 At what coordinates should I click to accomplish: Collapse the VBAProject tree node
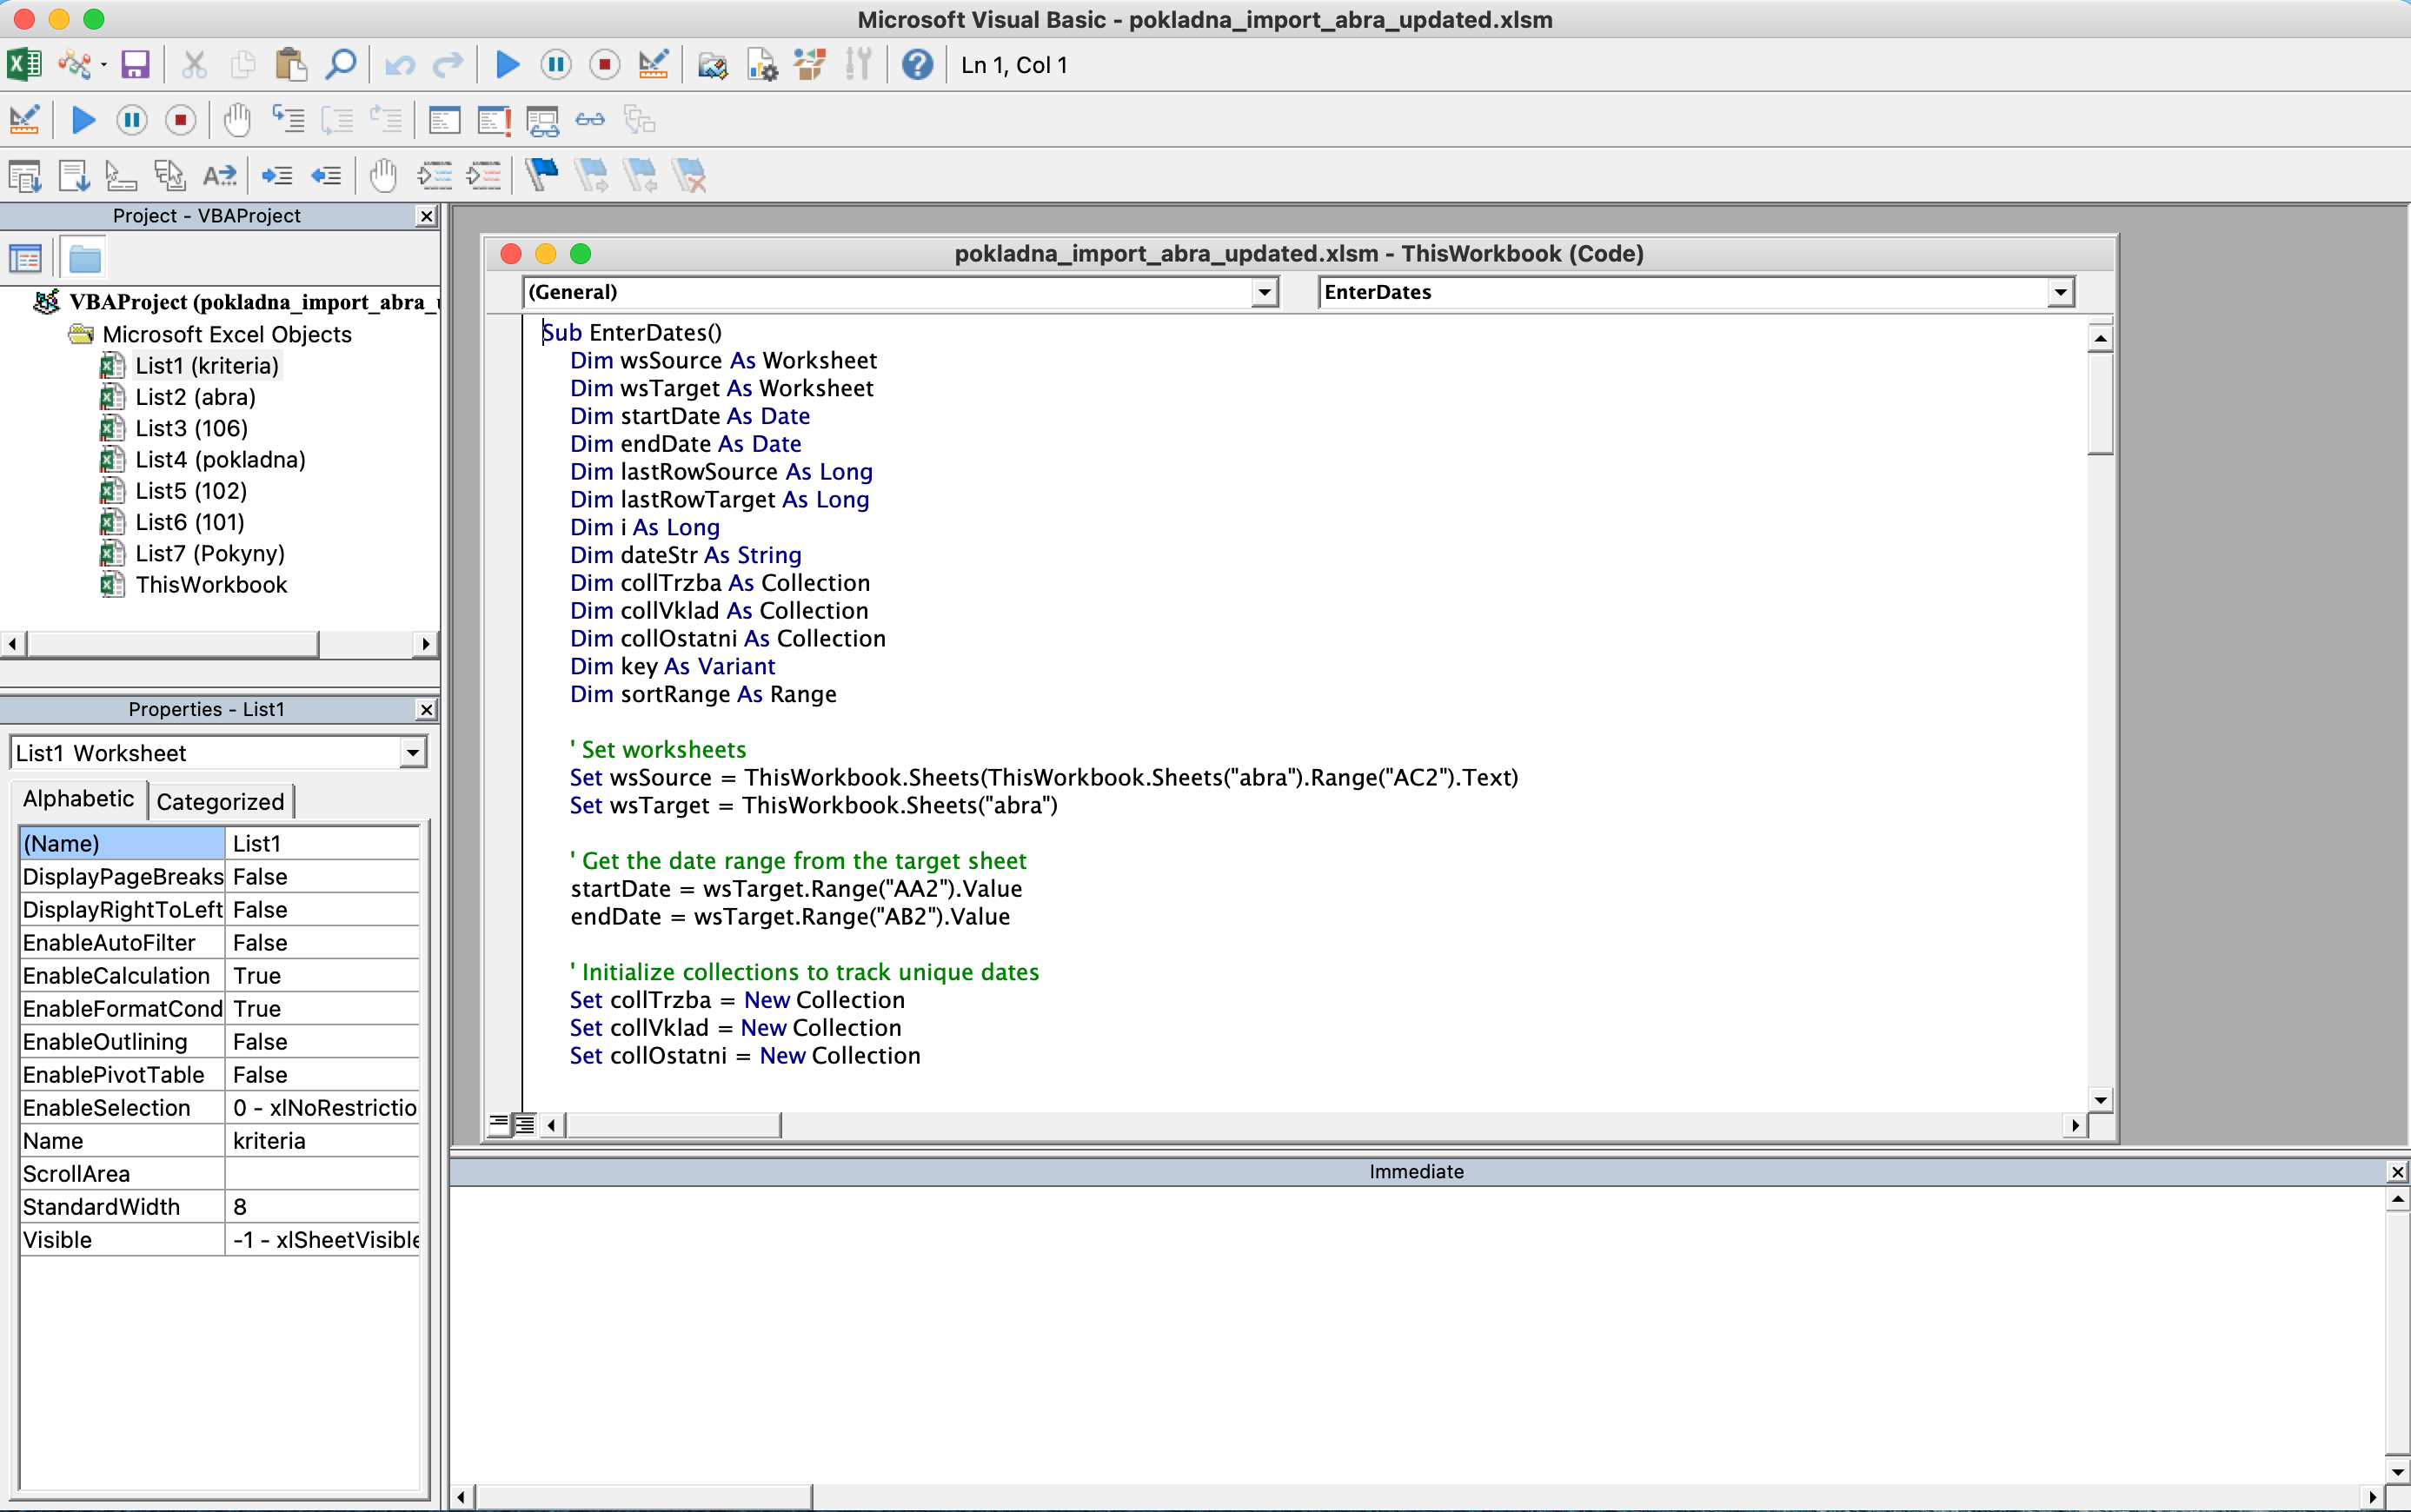(46, 302)
